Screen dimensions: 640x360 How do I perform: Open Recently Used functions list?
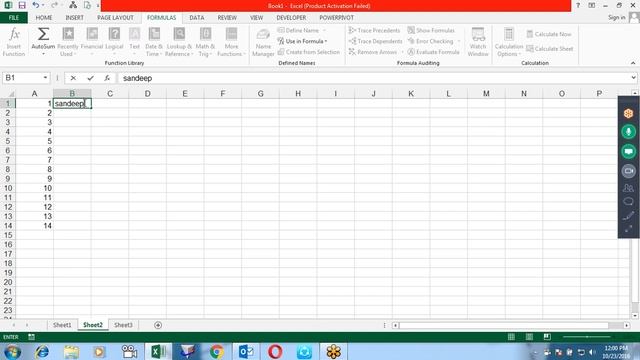68,42
